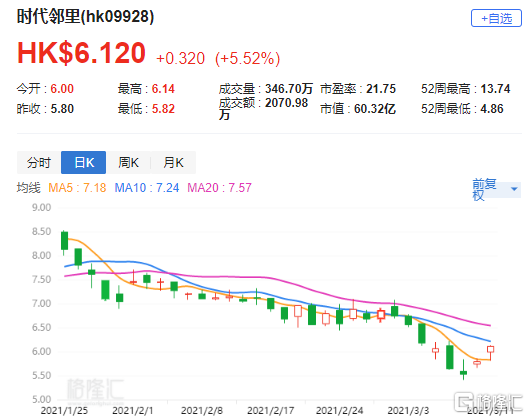
Task: Expand the 前复权 dropdown
Action: coord(496,190)
